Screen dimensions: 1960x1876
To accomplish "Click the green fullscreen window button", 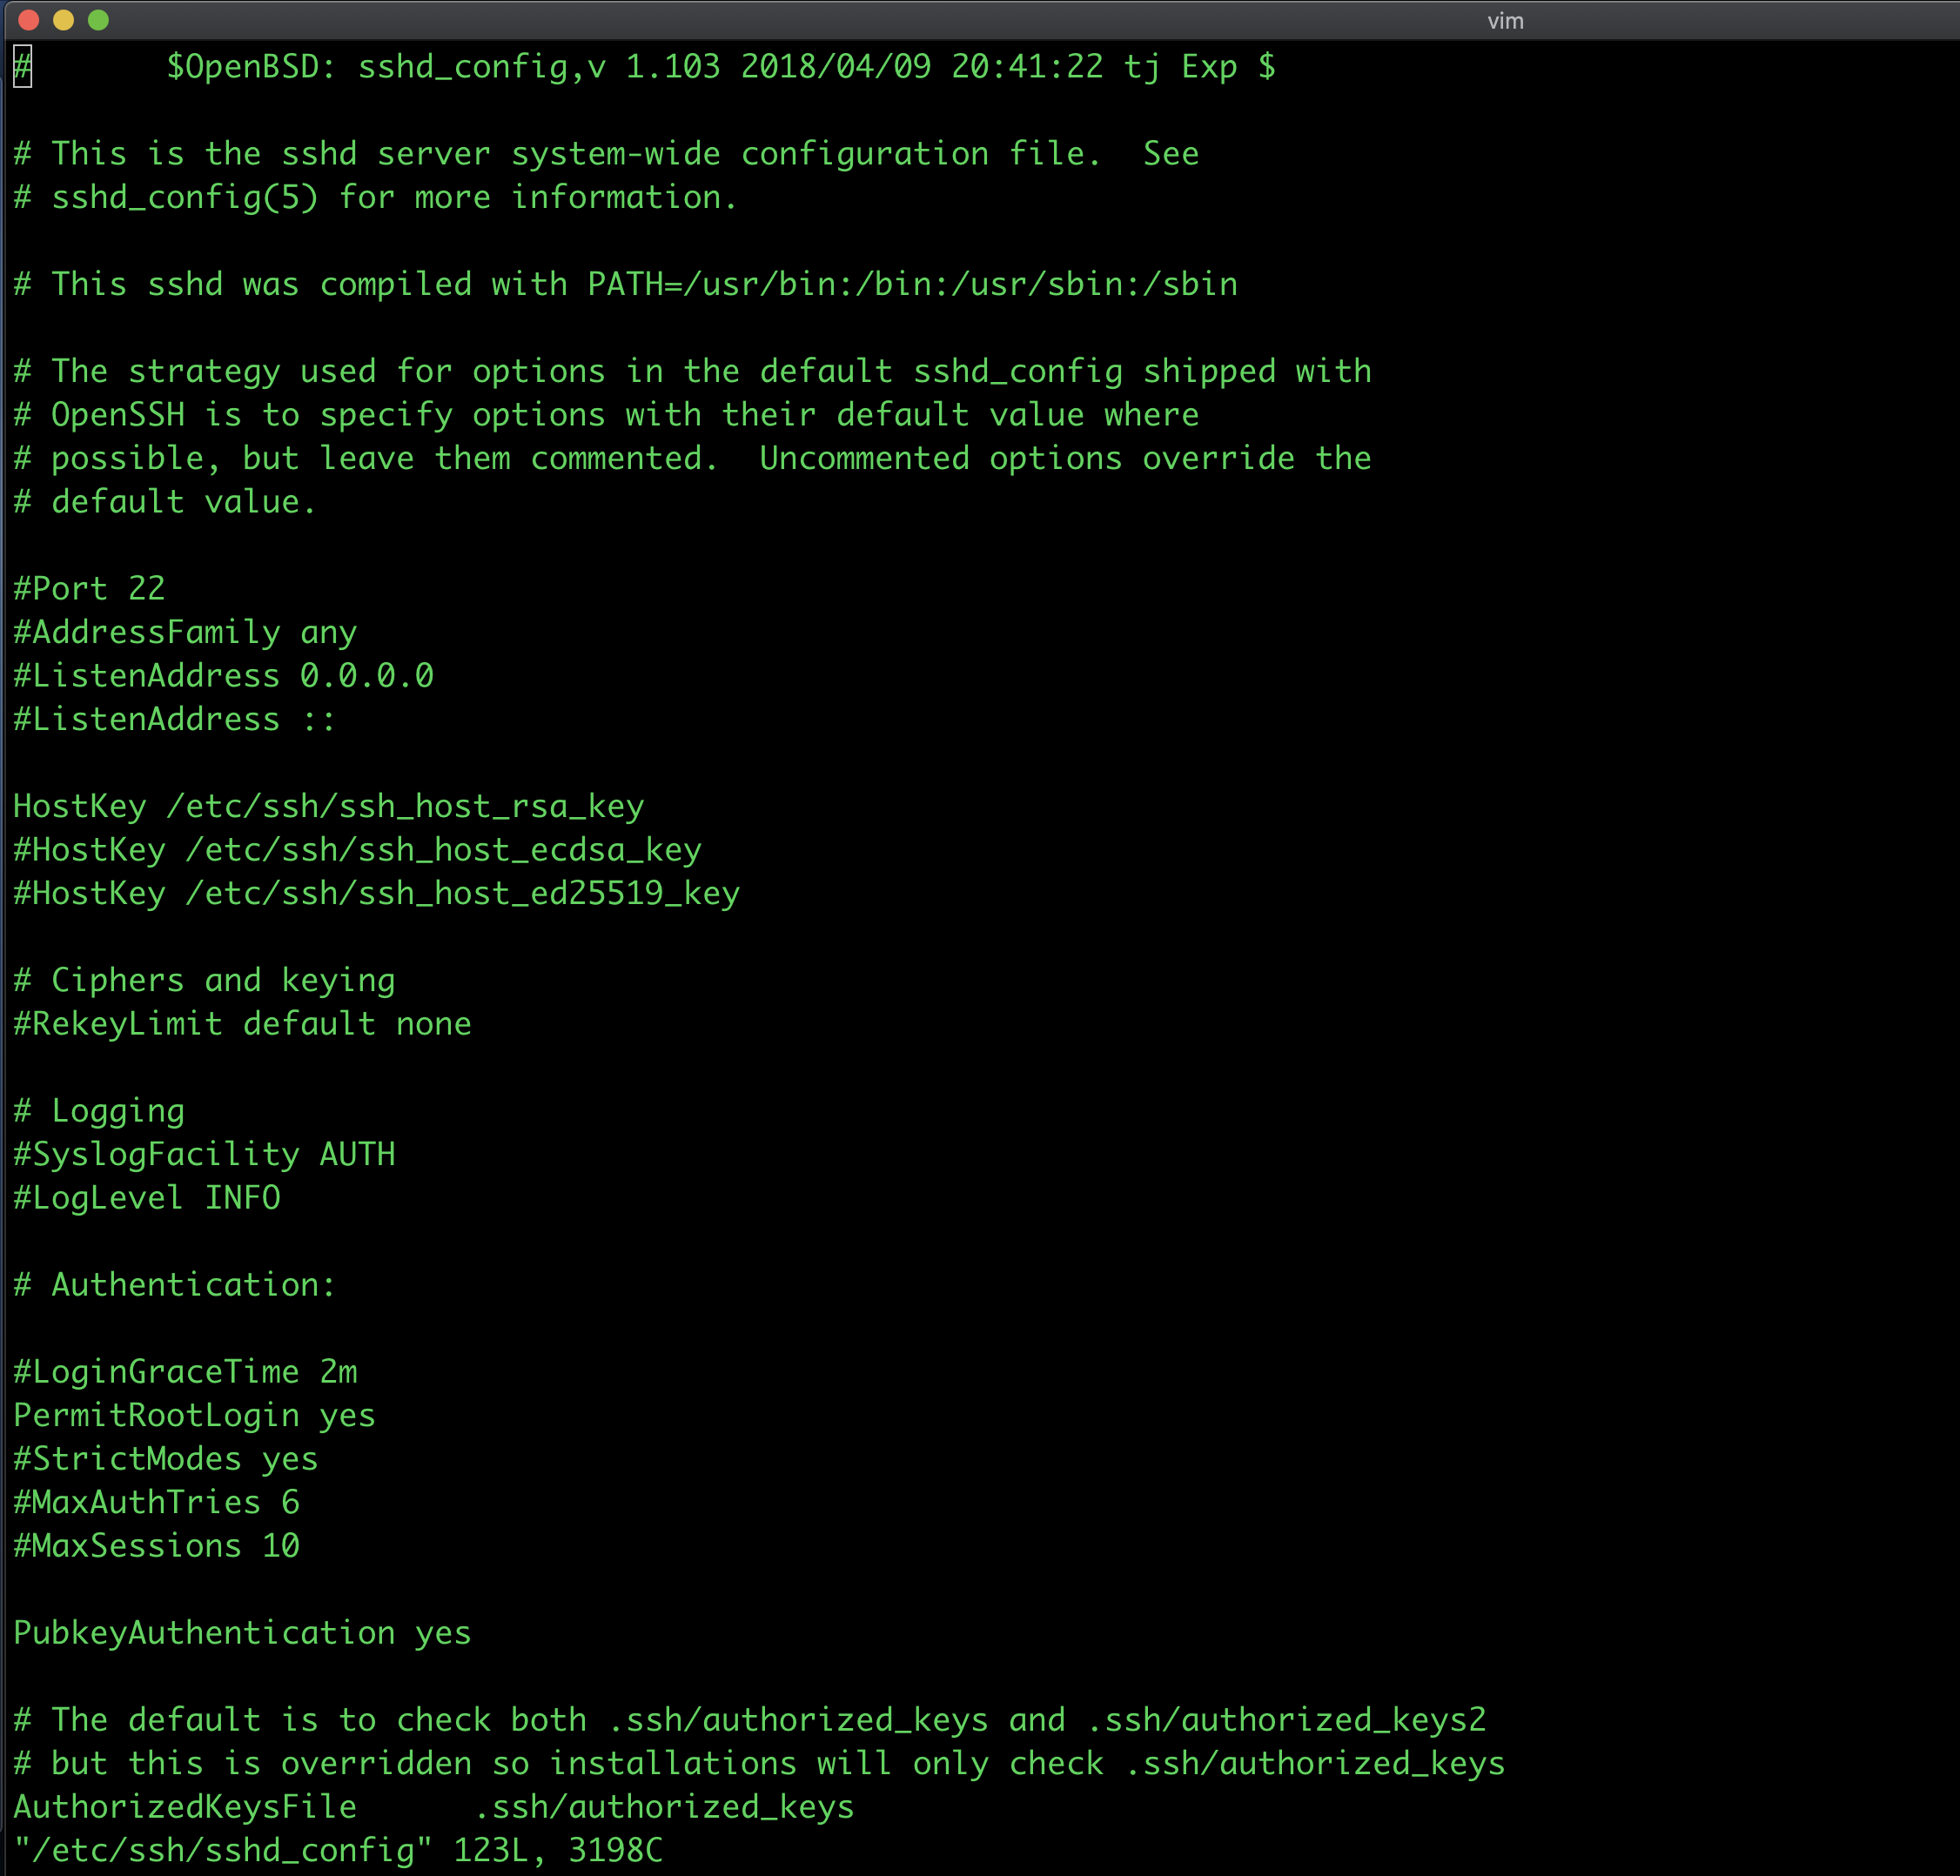I will click(x=98, y=20).
